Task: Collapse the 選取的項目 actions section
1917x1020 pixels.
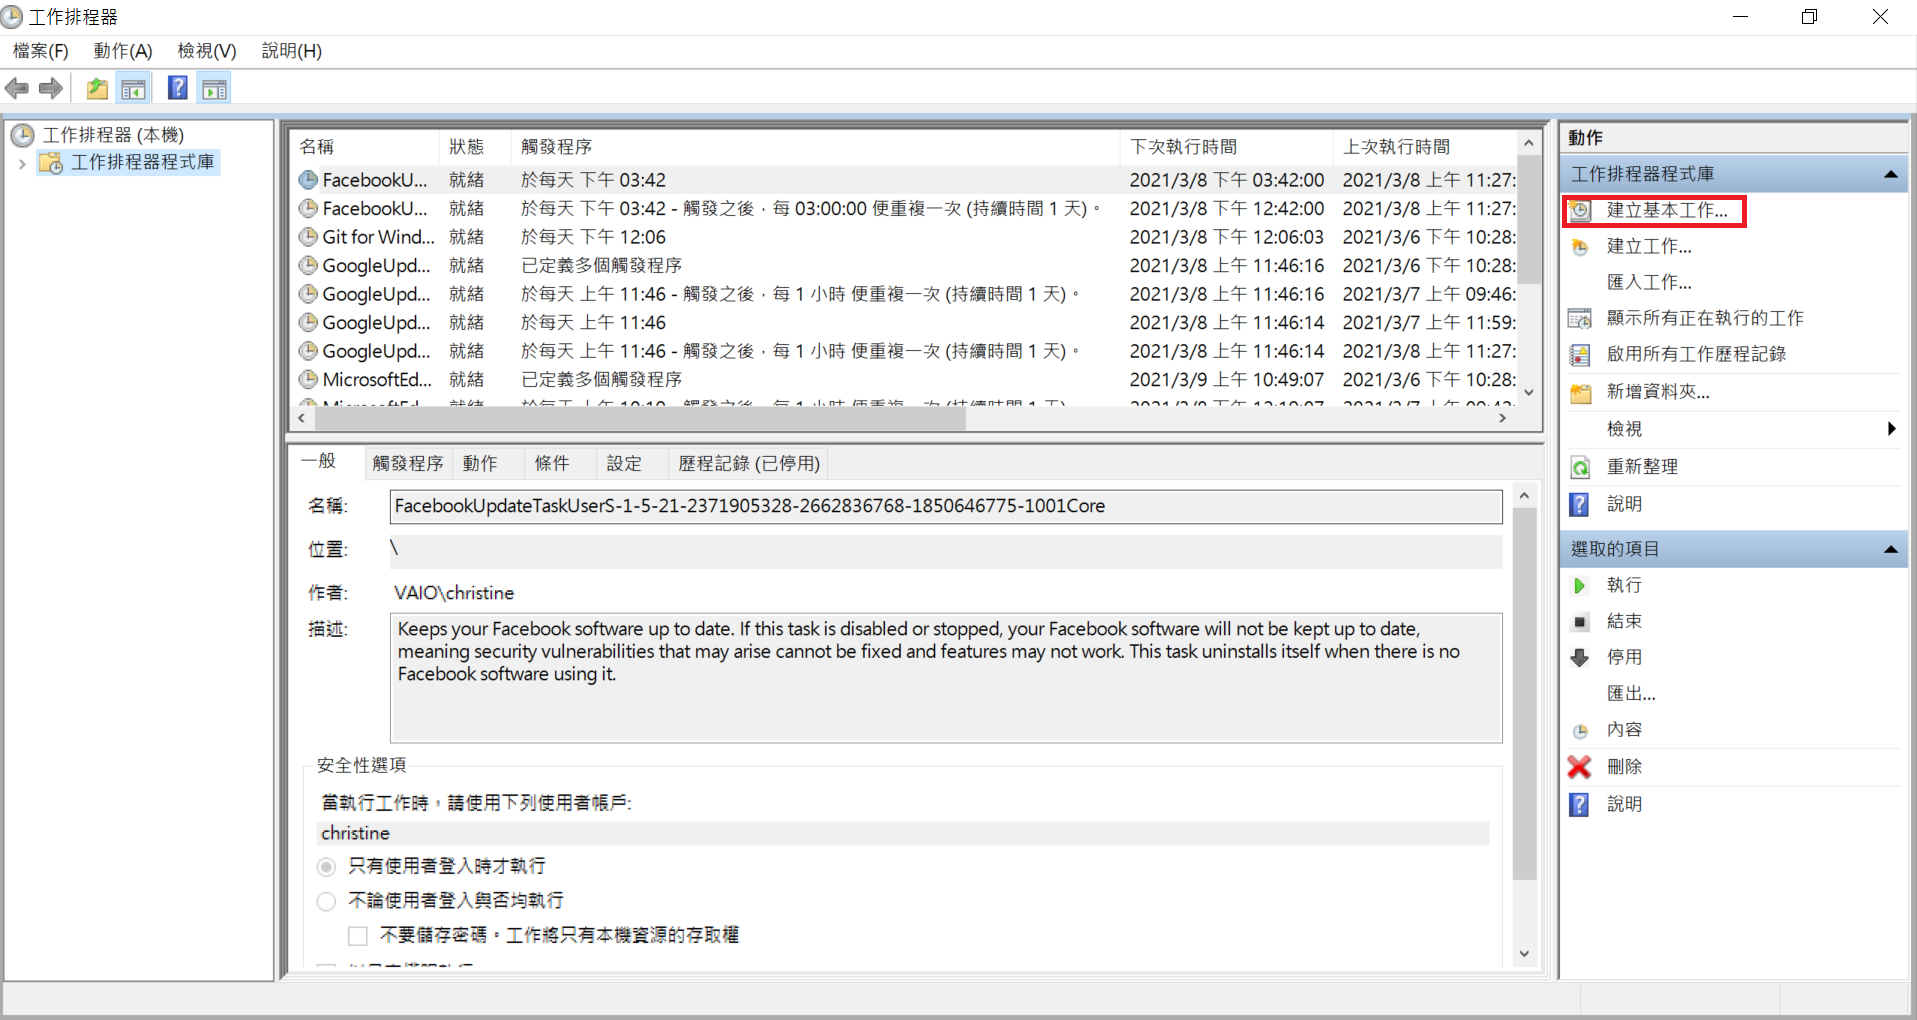Action: click(1890, 549)
